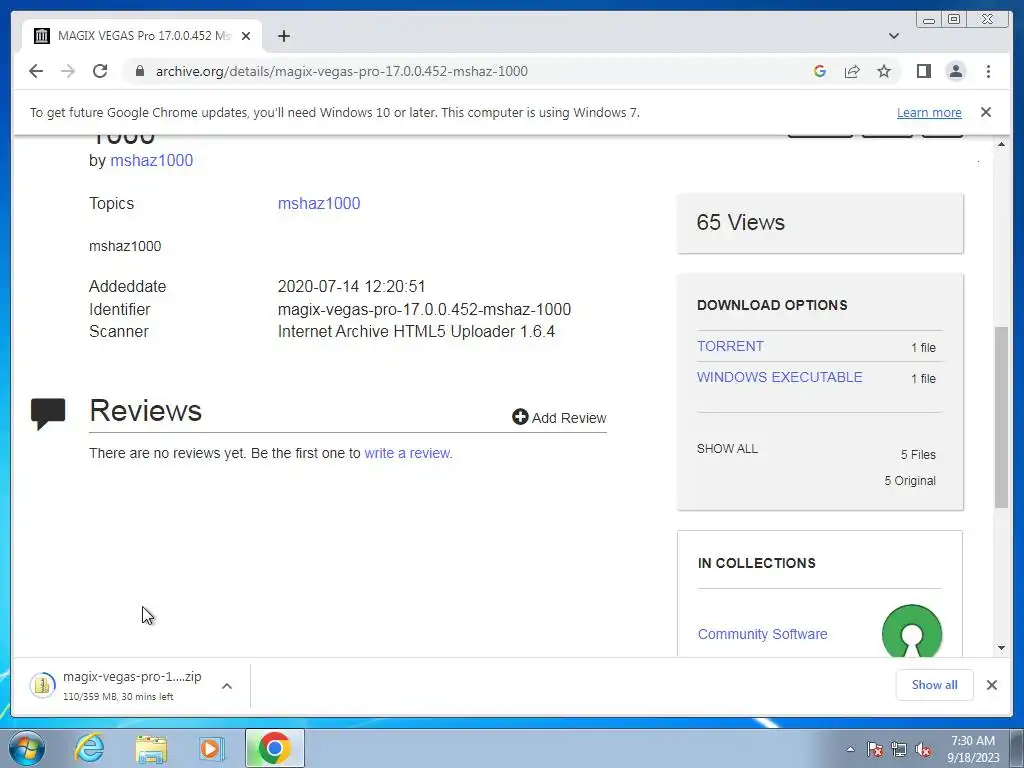Click the muted volume tray icon
The width and height of the screenshot is (1024, 768).
(923, 749)
